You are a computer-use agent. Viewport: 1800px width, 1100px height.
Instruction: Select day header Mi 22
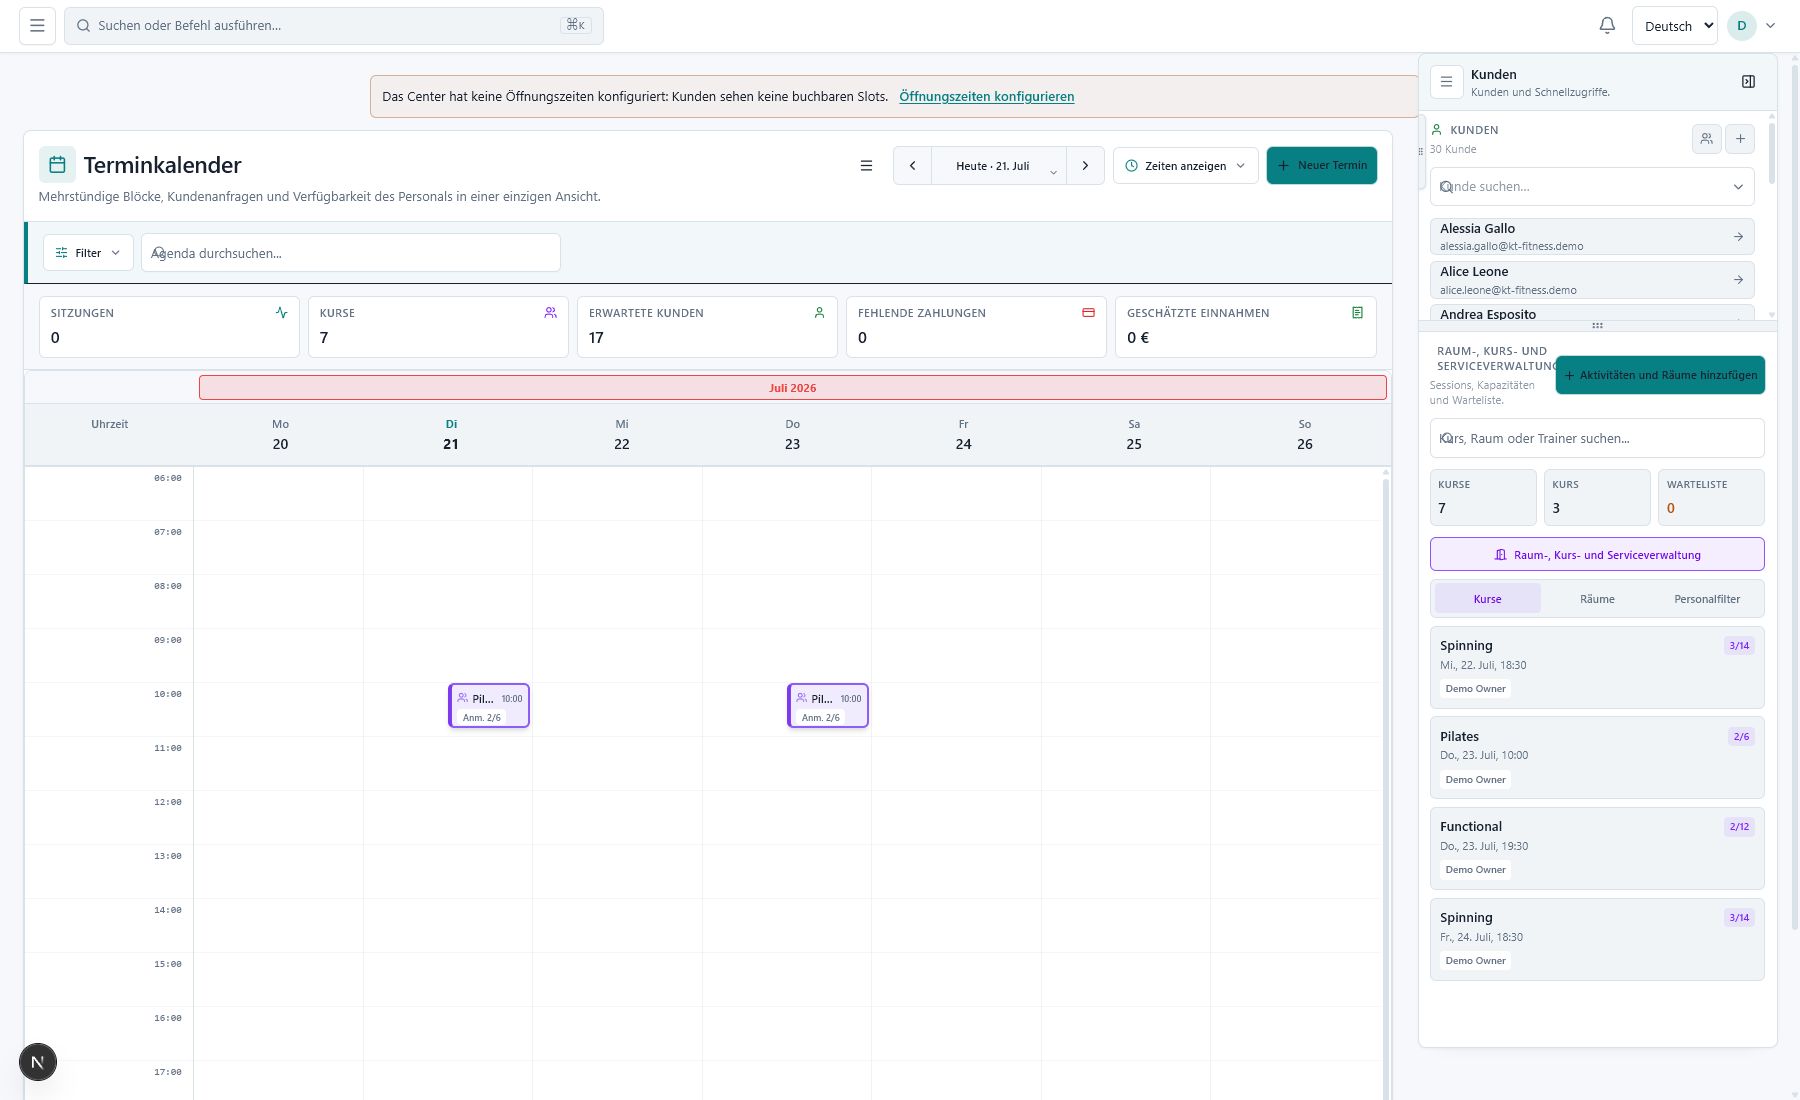pos(621,435)
